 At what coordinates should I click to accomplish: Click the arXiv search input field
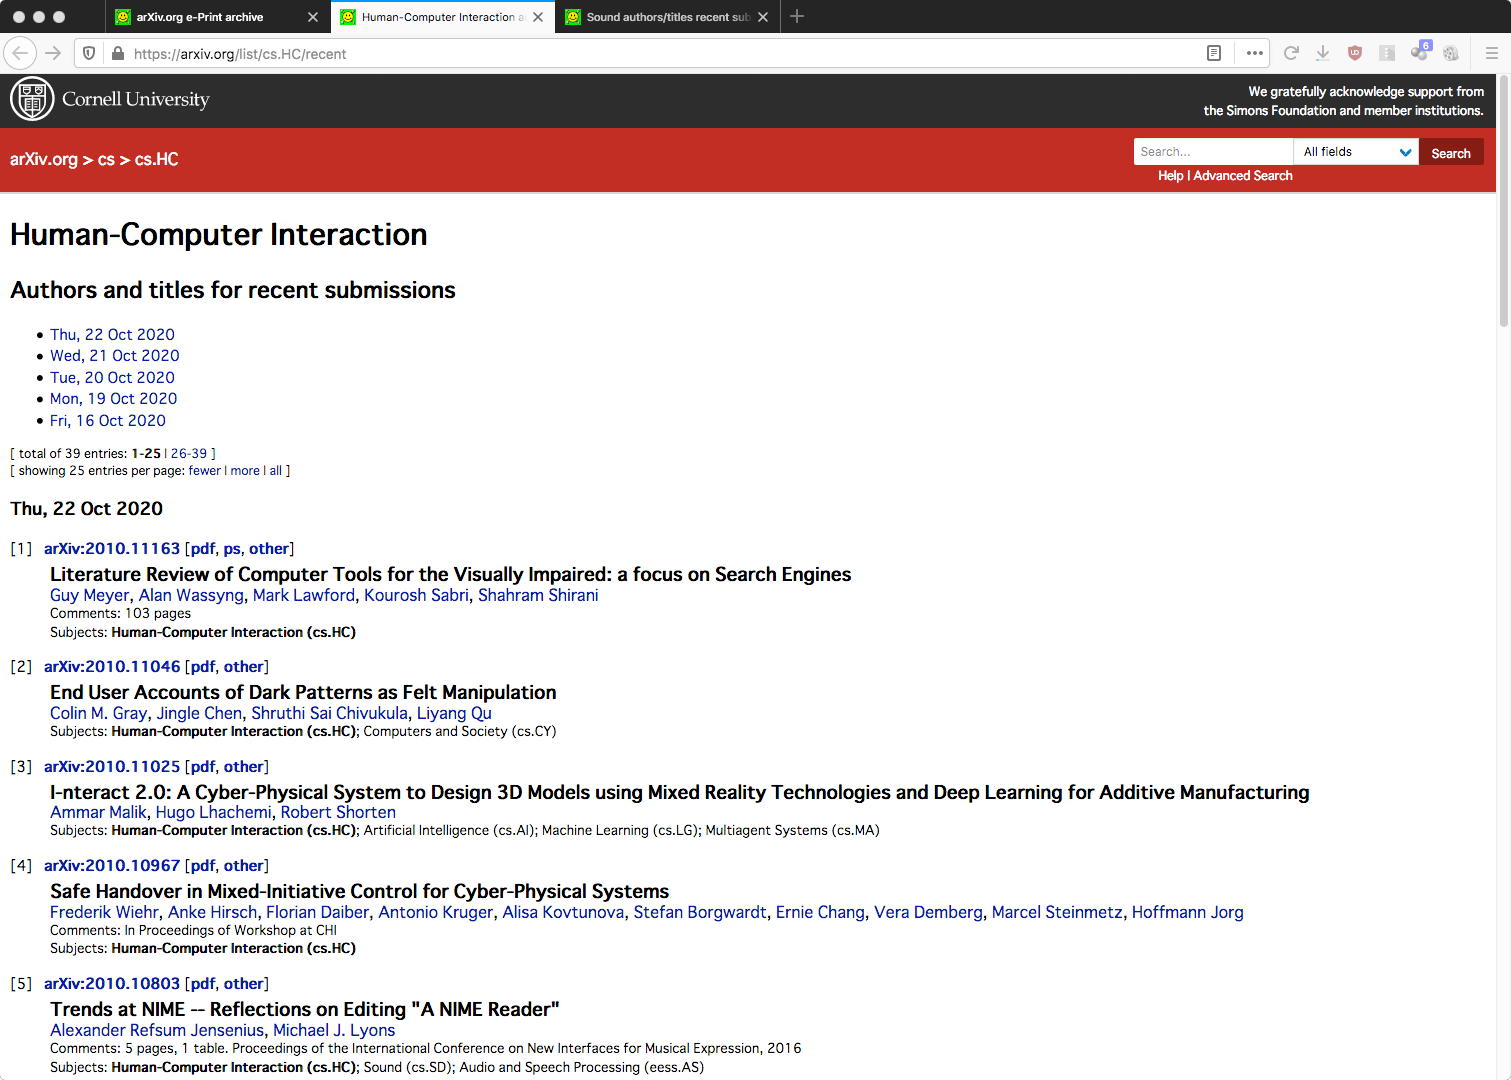[x=1213, y=152]
